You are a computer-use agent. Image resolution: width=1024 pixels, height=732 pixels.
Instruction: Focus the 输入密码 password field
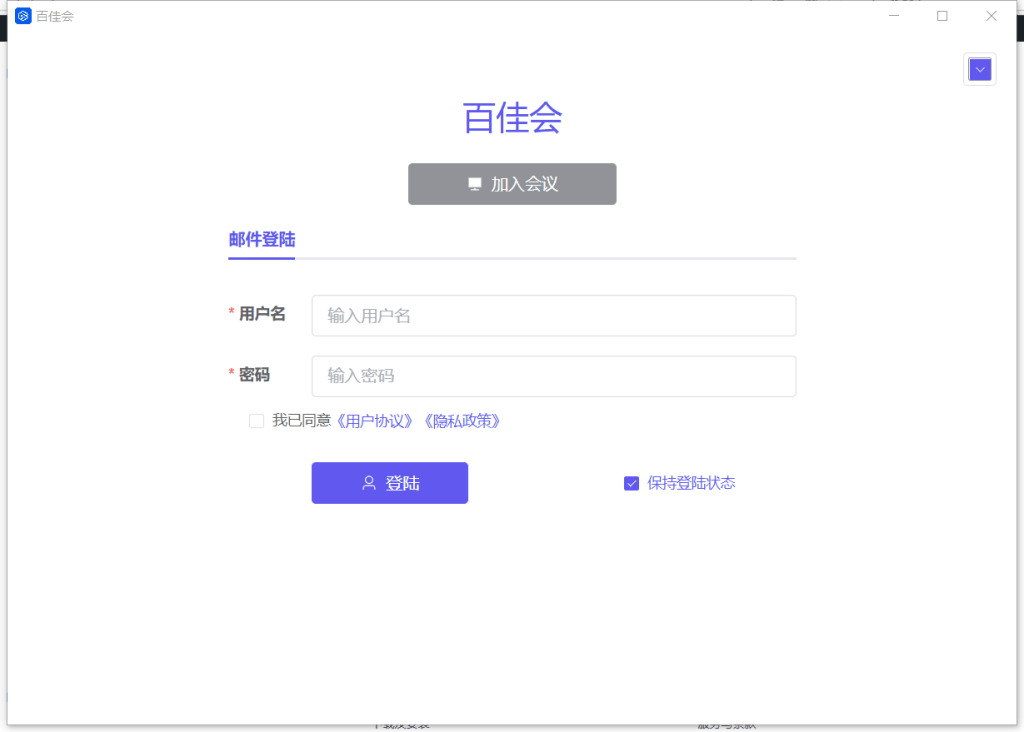(554, 376)
